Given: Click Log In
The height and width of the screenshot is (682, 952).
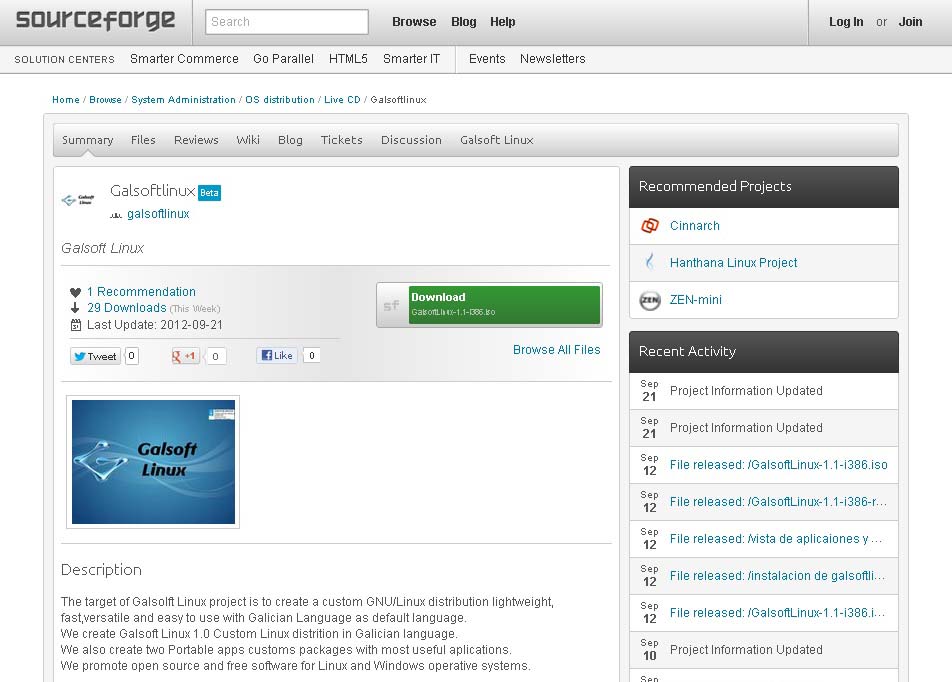Looking at the screenshot, I should point(846,22).
